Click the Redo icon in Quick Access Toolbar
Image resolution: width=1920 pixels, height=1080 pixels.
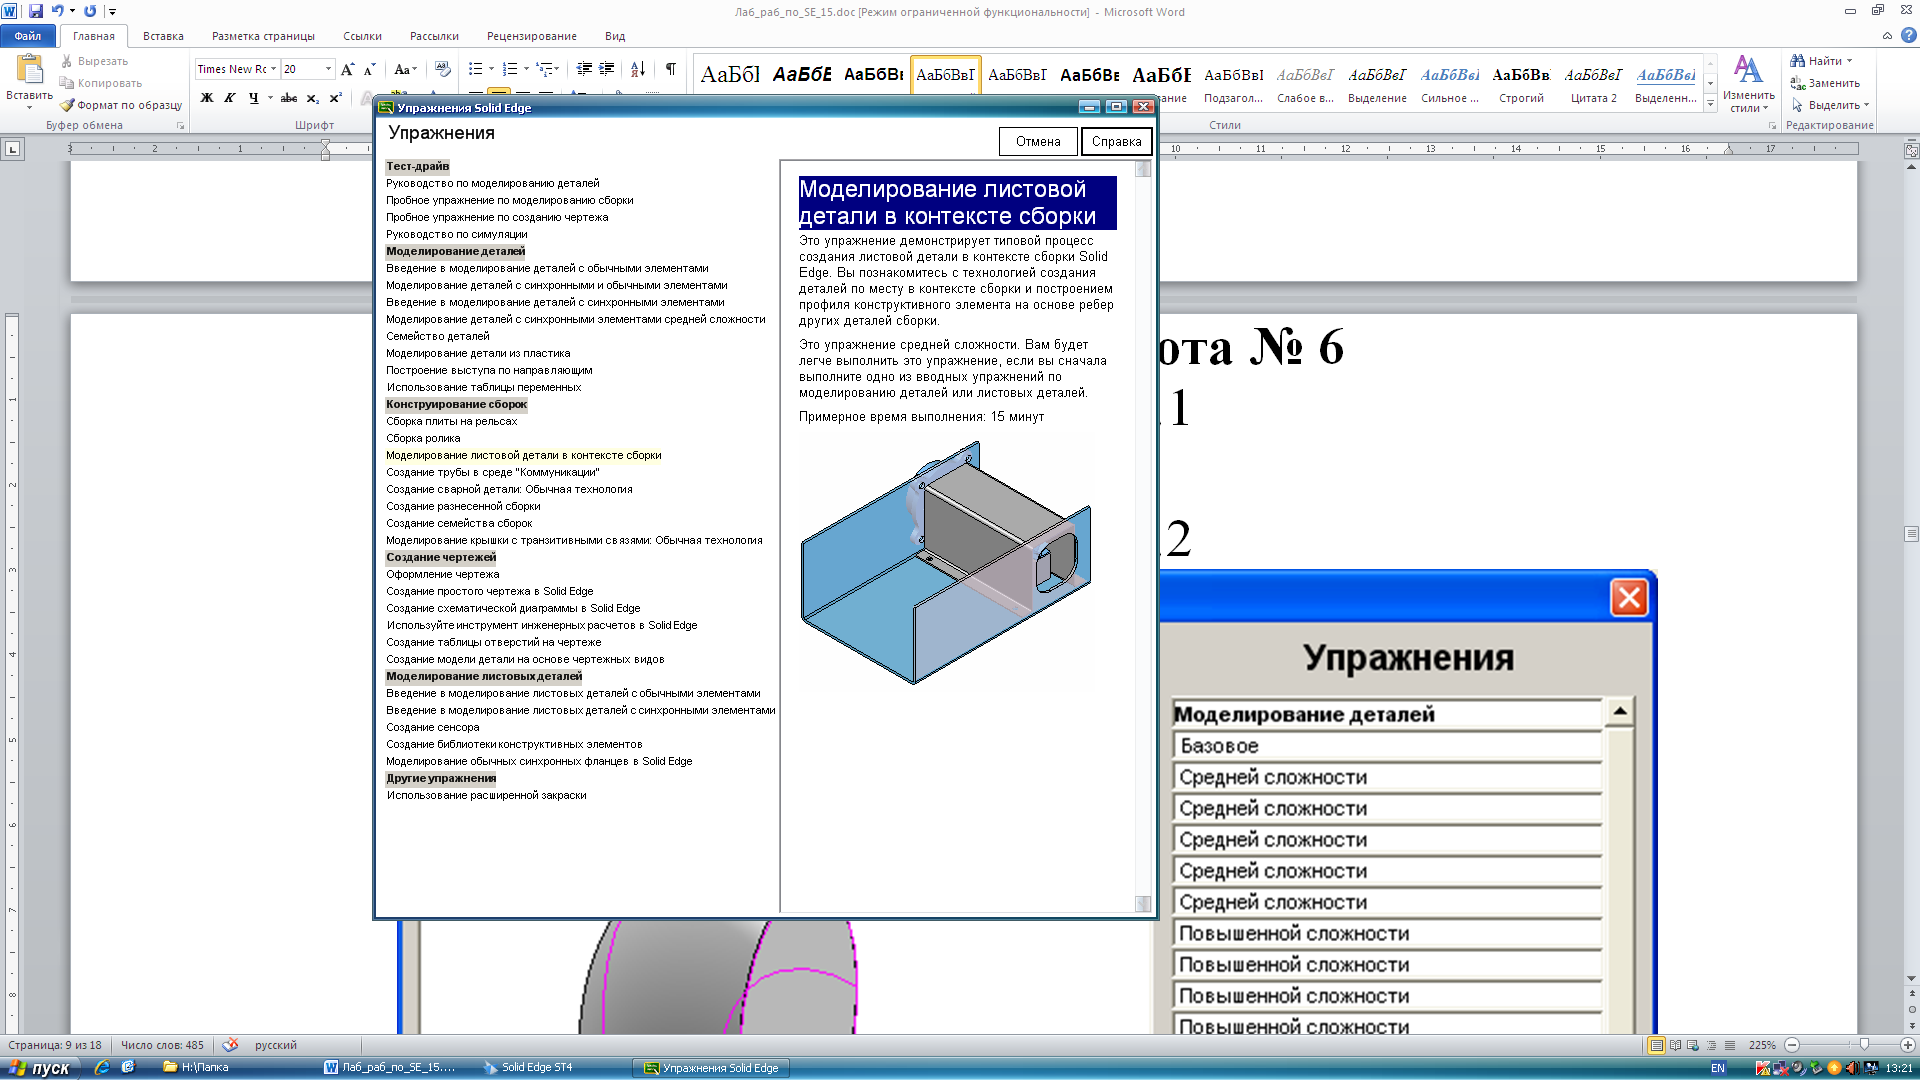pos(90,11)
